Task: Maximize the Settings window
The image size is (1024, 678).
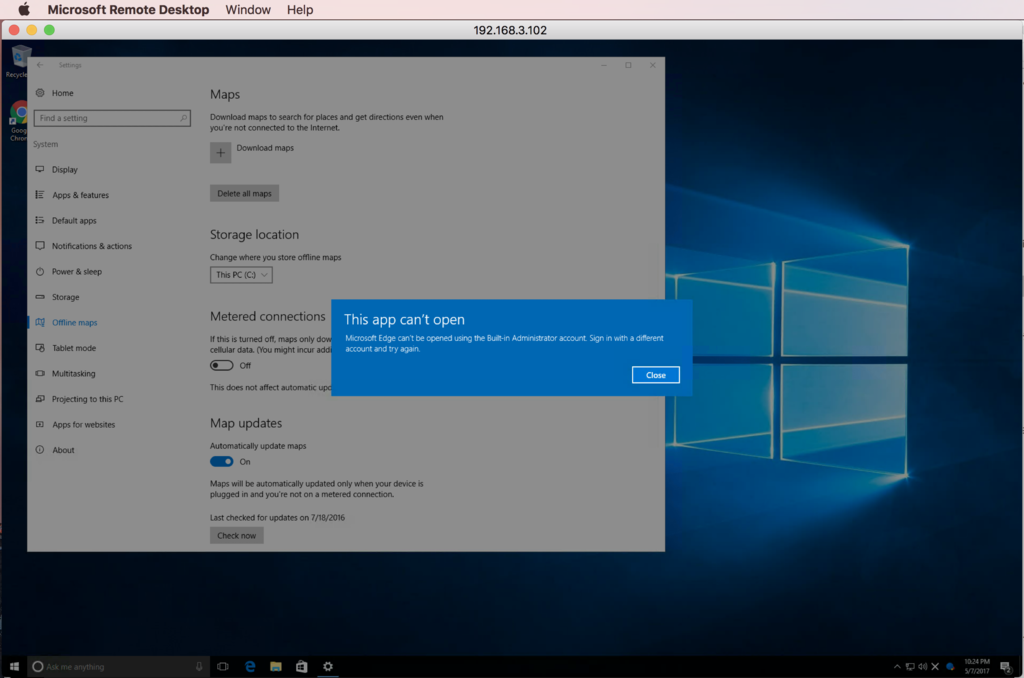Action: (628, 65)
